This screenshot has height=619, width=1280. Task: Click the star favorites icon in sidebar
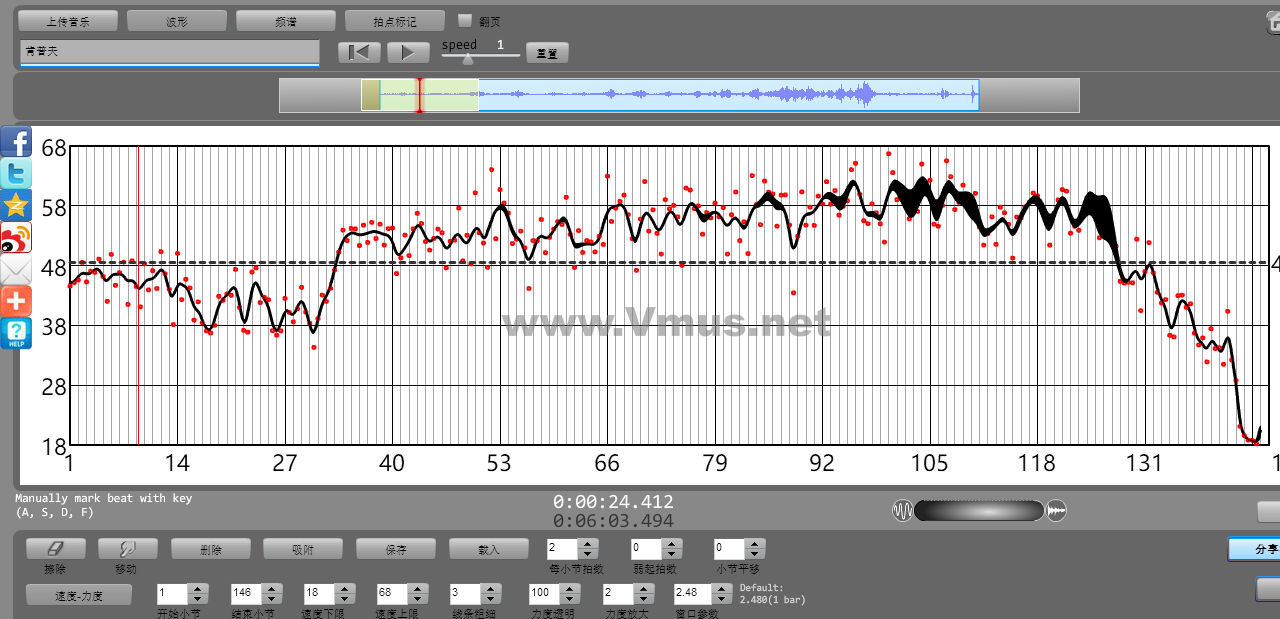(x=16, y=205)
